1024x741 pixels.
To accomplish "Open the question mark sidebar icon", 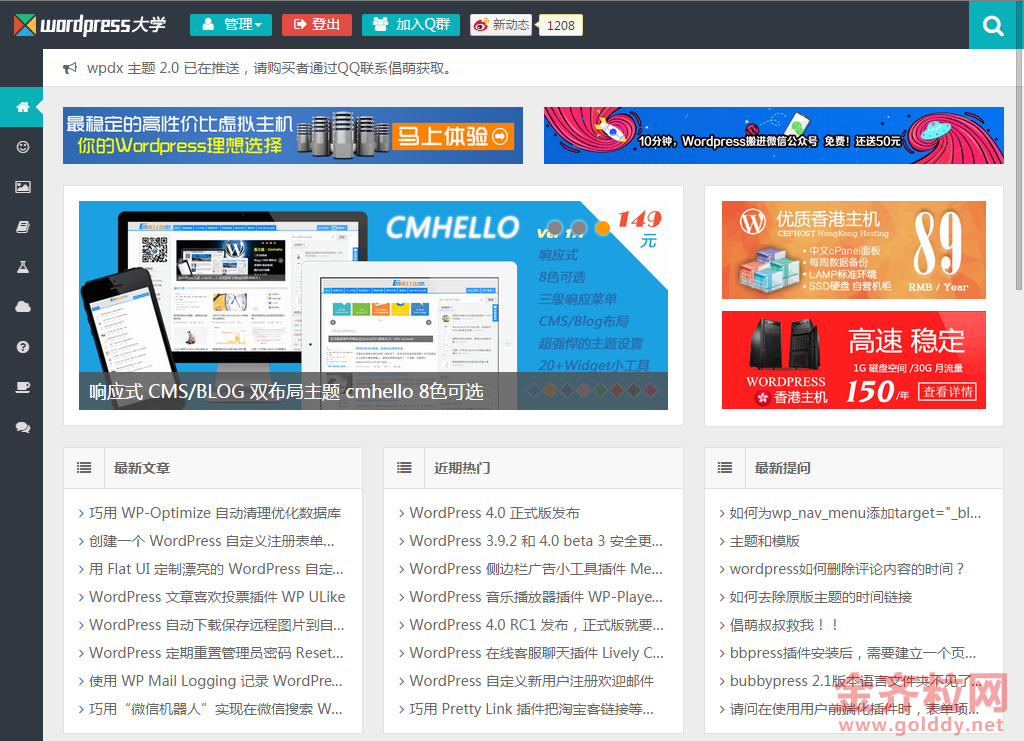I will pyautogui.click(x=22, y=347).
